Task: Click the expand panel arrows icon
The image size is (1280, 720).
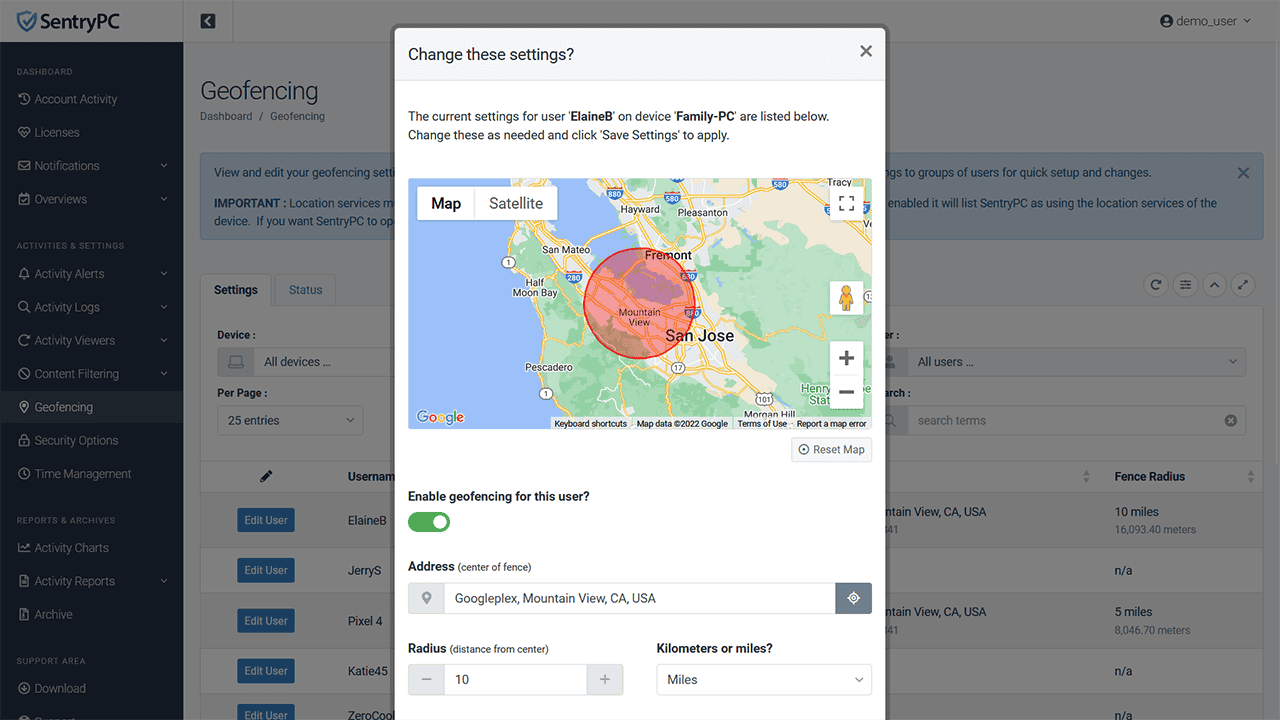Action: point(1242,285)
